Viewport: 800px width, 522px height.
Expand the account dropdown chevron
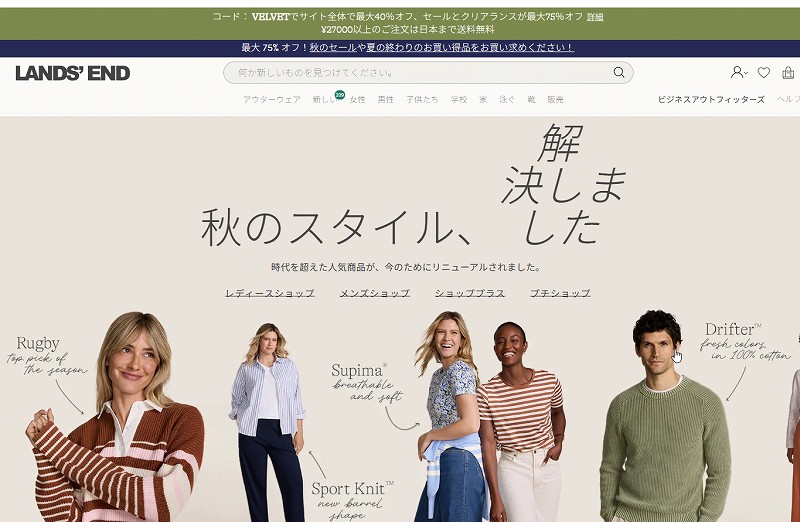click(x=745, y=73)
